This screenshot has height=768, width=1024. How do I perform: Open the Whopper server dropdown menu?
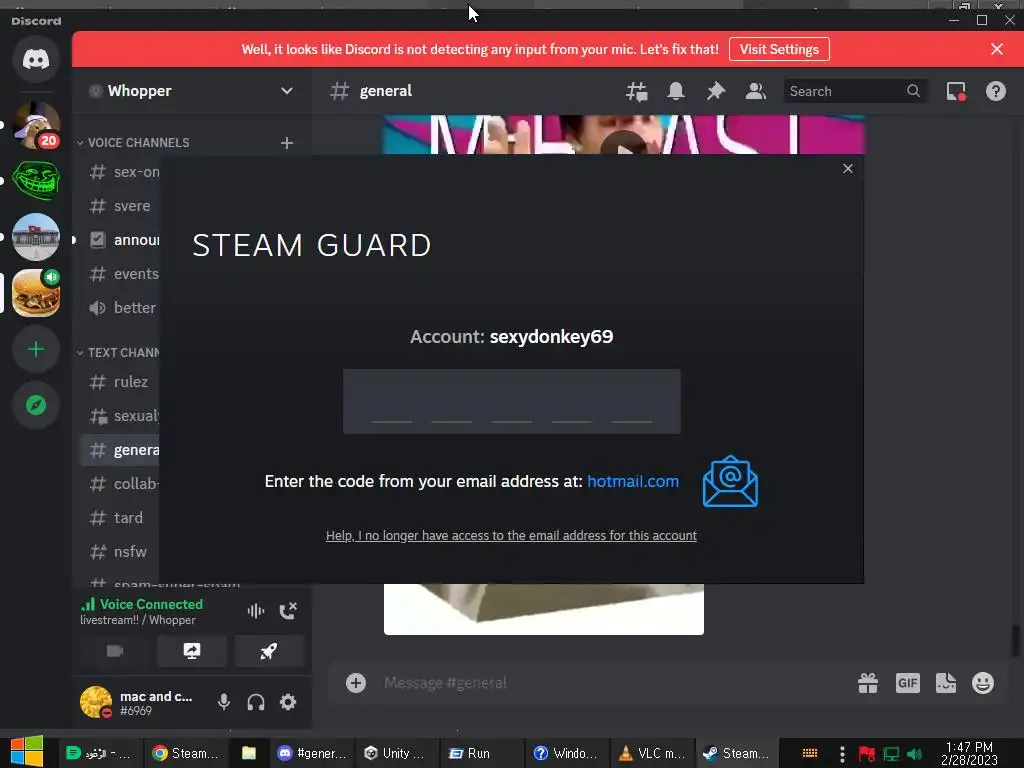pos(287,91)
